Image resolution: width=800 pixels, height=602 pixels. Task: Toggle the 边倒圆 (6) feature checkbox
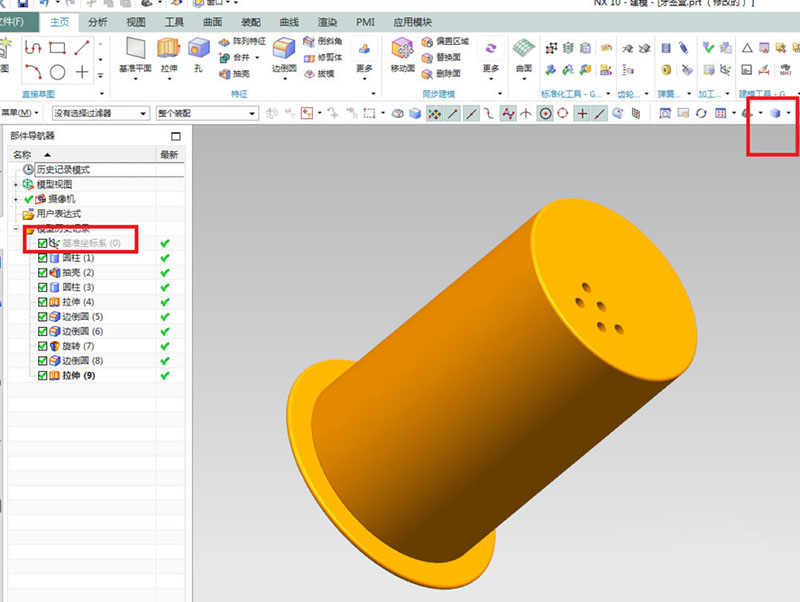click(x=42, y=332)
